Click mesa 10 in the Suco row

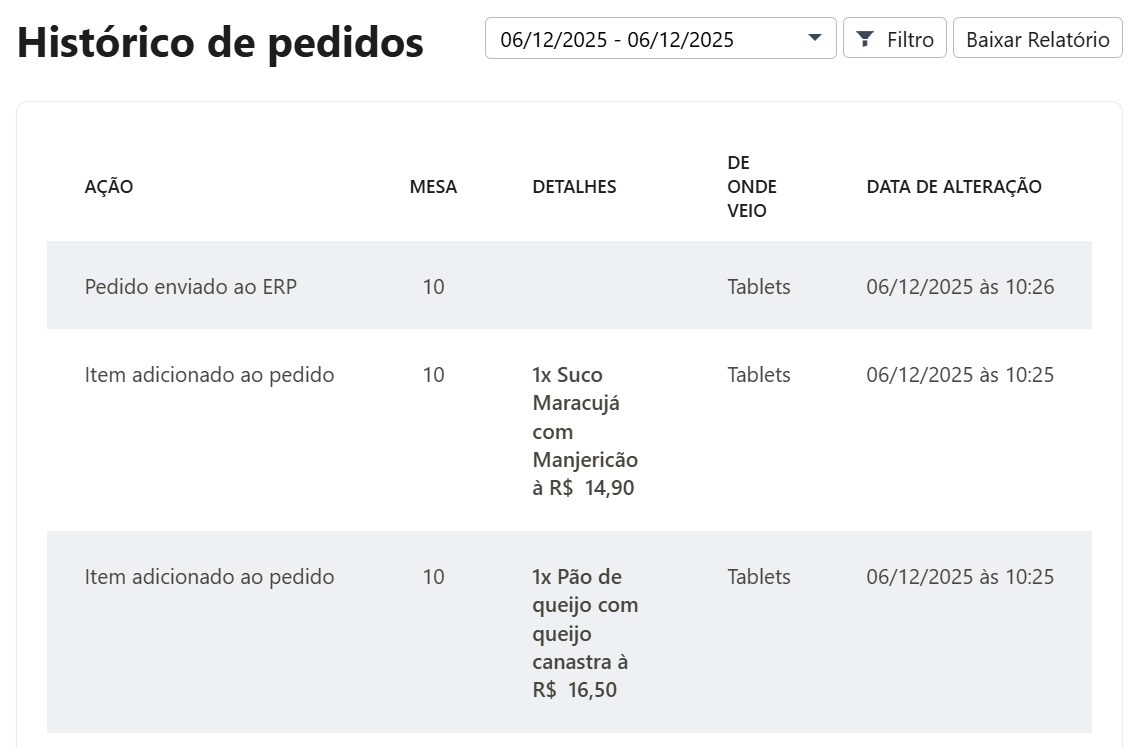(433, 375)
